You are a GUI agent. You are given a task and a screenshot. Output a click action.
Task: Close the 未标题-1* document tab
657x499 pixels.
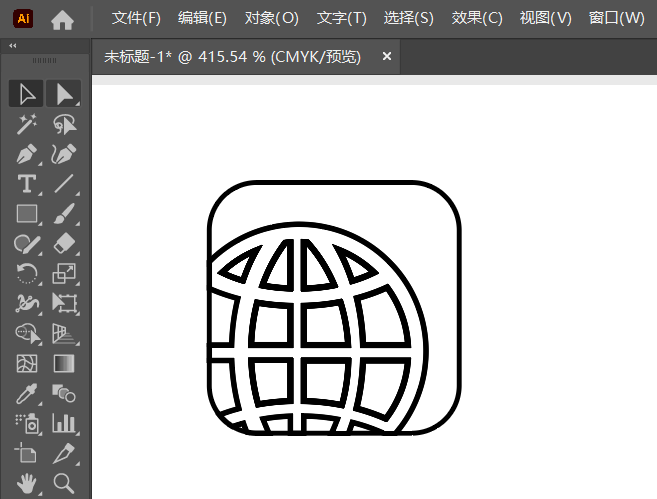pos(387,56)
